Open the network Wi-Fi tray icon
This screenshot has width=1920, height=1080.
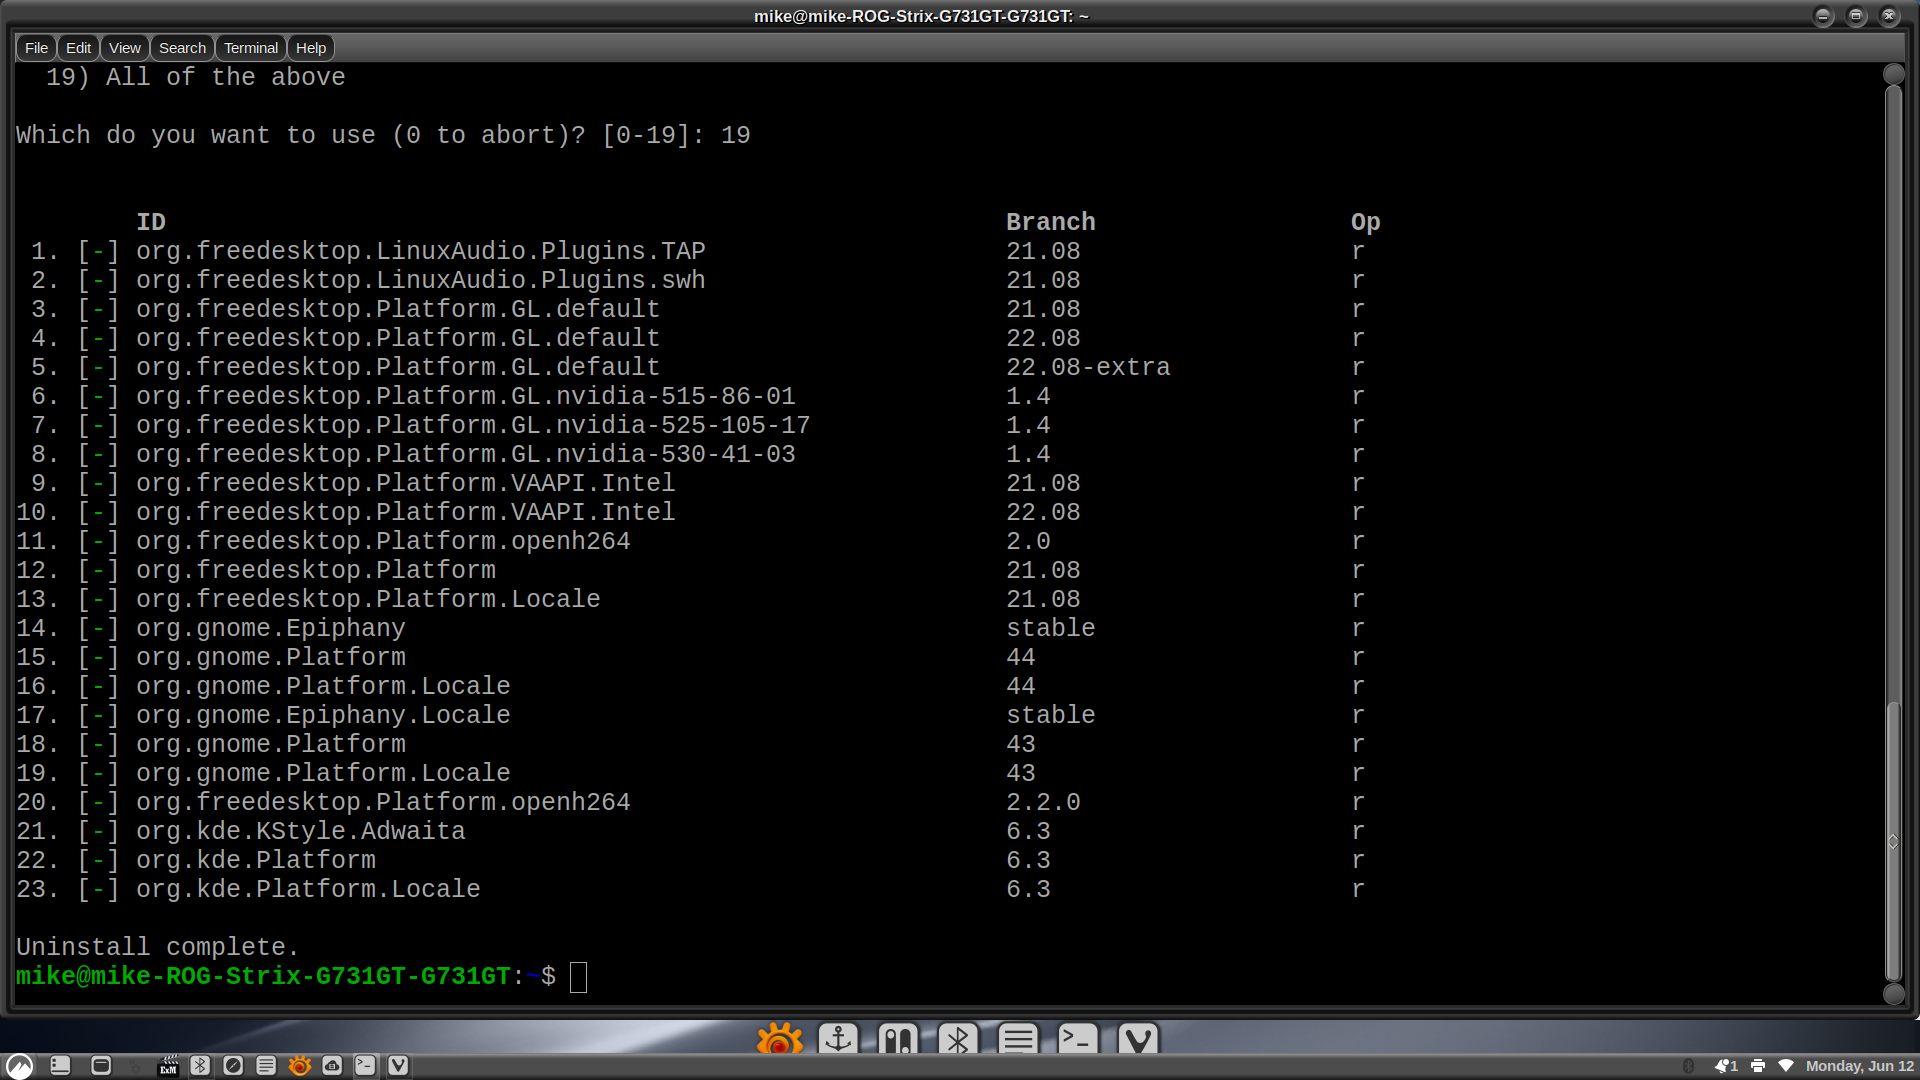[x=1786, y=1066]
